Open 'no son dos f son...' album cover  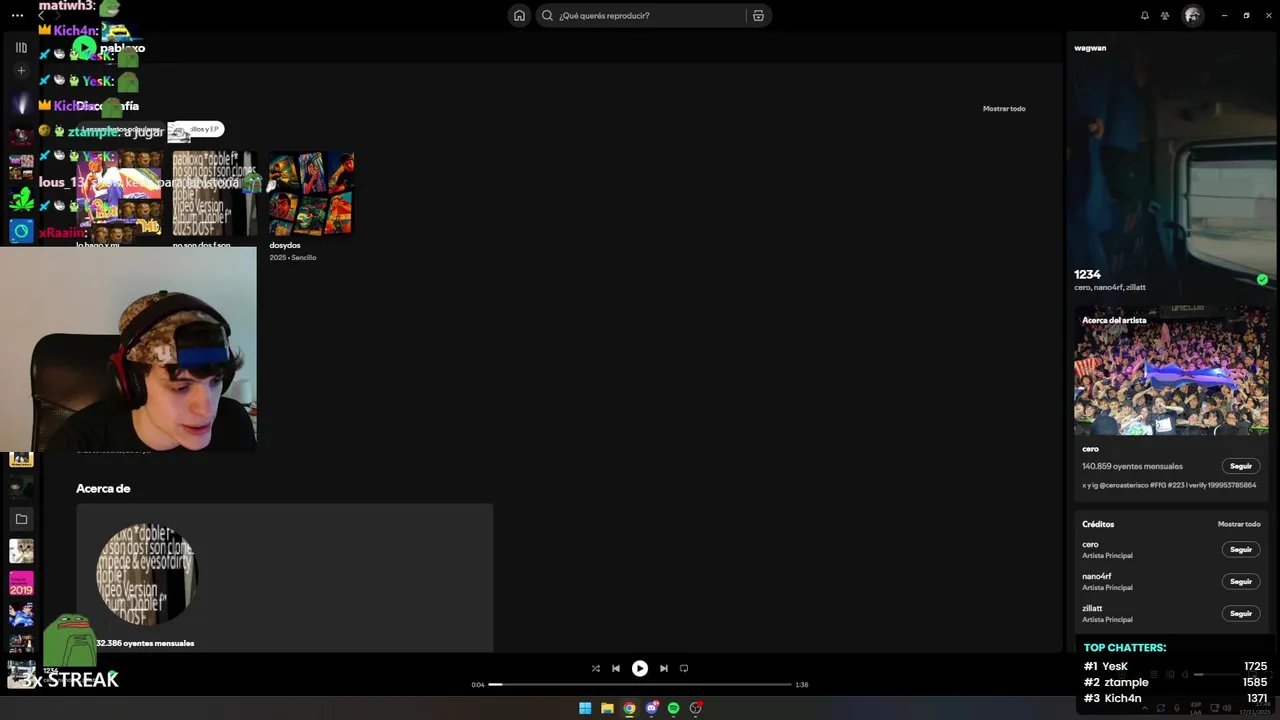[215, 193]
